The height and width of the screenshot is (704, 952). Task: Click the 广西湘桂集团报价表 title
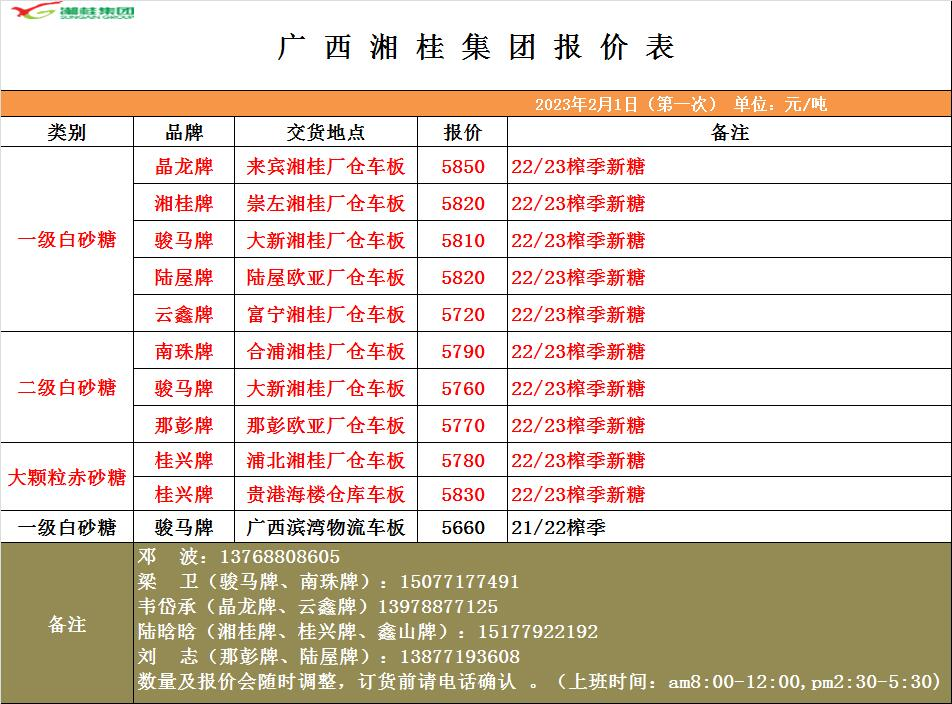click(476, 47)
